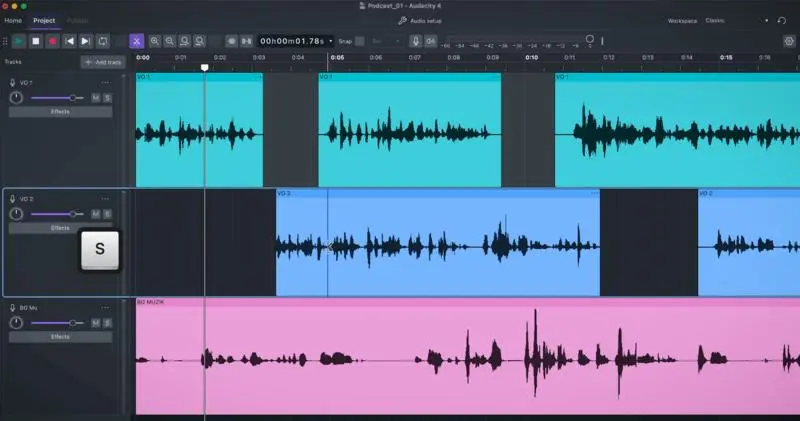Viewport: 800px width, 421px height.
Task: Click the VO 1 track pan knob
Action: pyautogui.click(x=16, y=97)
